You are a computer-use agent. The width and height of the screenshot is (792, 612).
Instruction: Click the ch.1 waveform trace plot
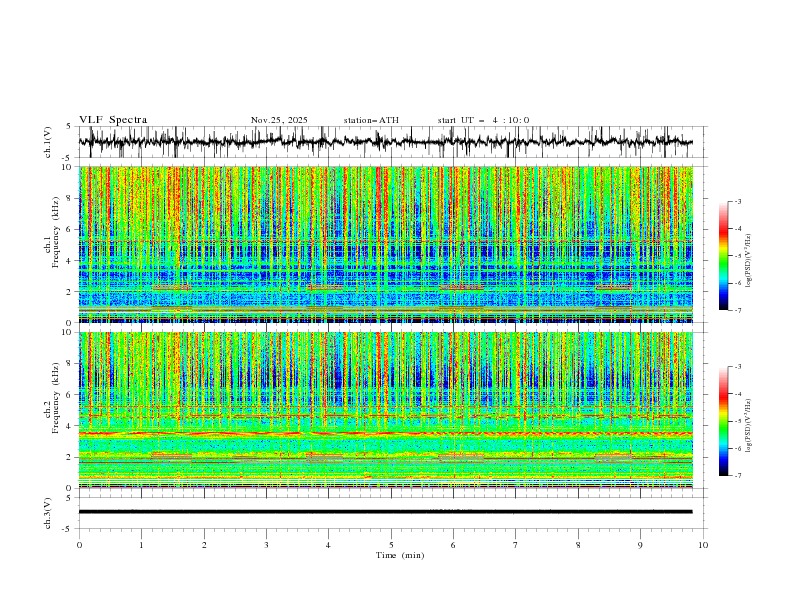[x=385, y=142]
